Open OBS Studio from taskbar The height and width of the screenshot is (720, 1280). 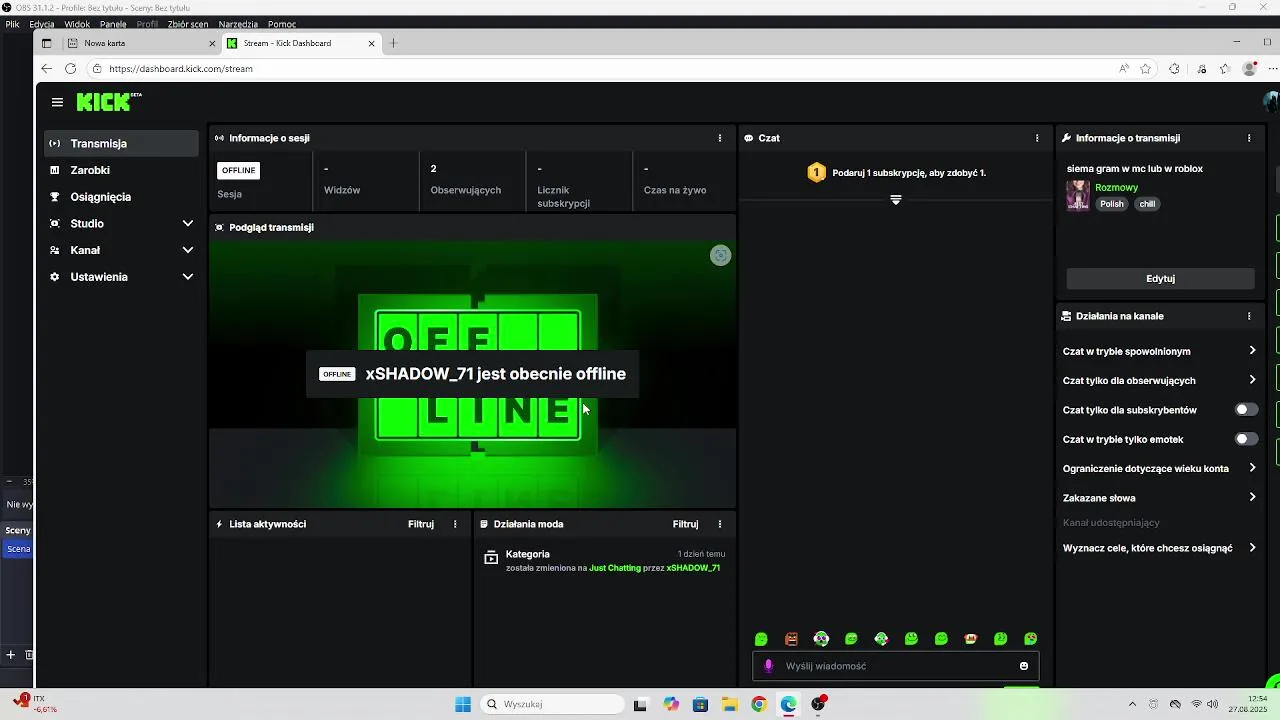(819, 704)
